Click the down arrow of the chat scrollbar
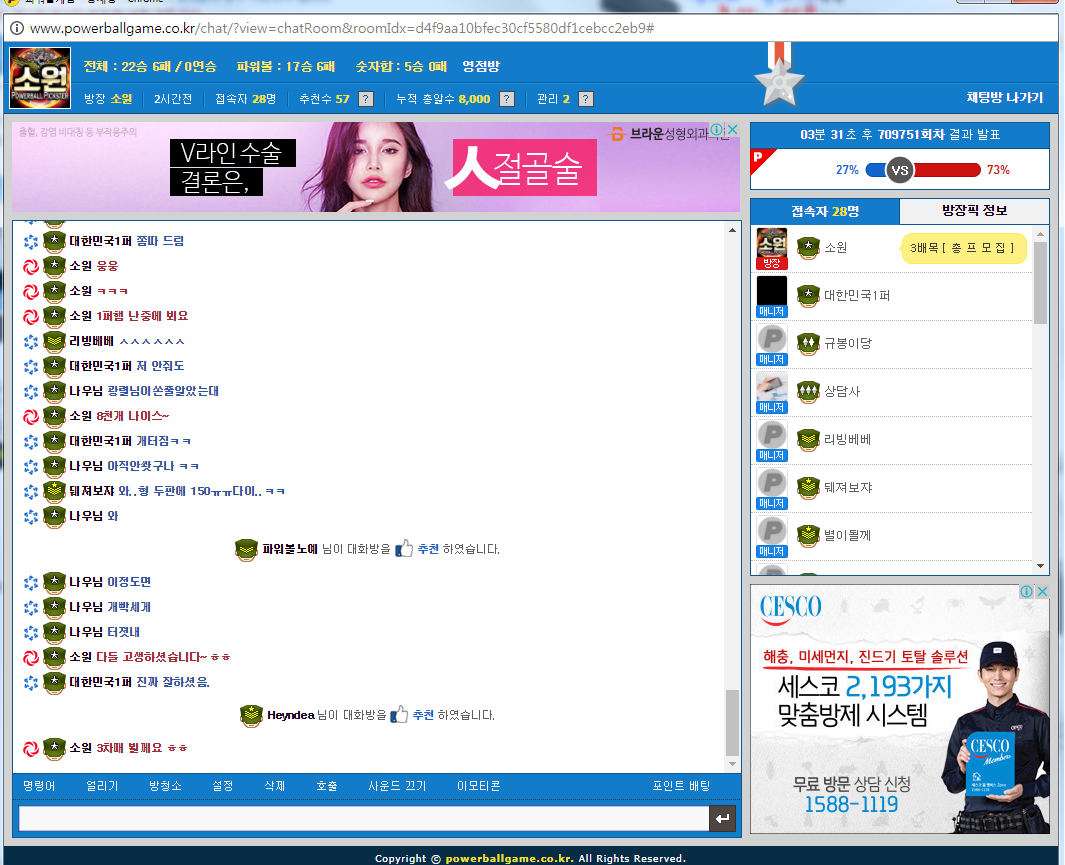The width and height of the screenshot is (1065, 865). (732, 764)
